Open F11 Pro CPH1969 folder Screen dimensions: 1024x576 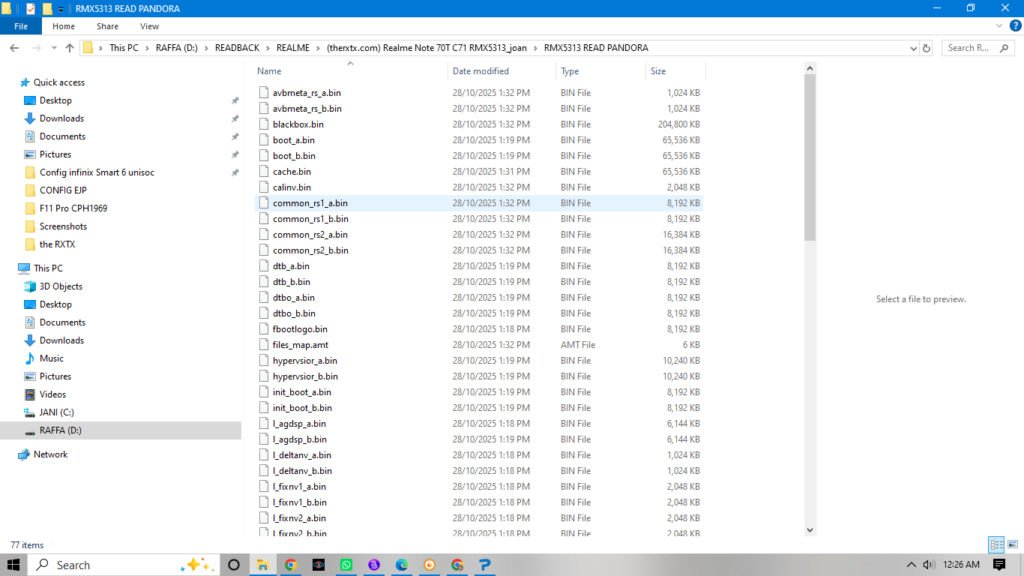click(73, 208)
